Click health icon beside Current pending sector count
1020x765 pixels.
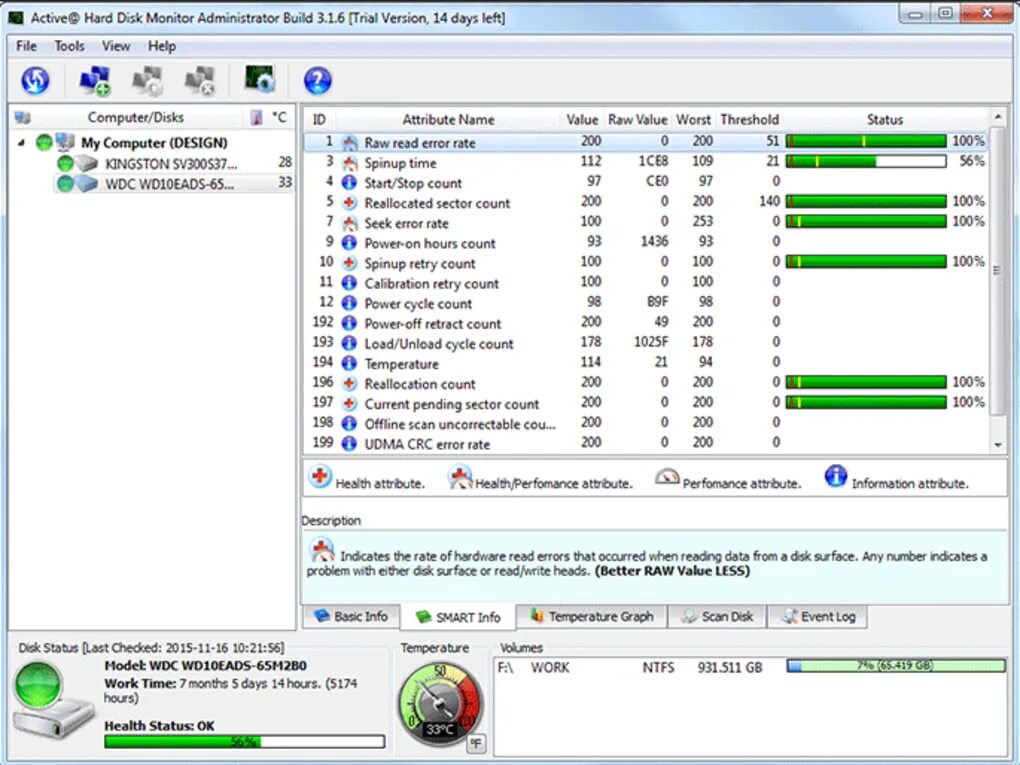[x=350, y=404]
